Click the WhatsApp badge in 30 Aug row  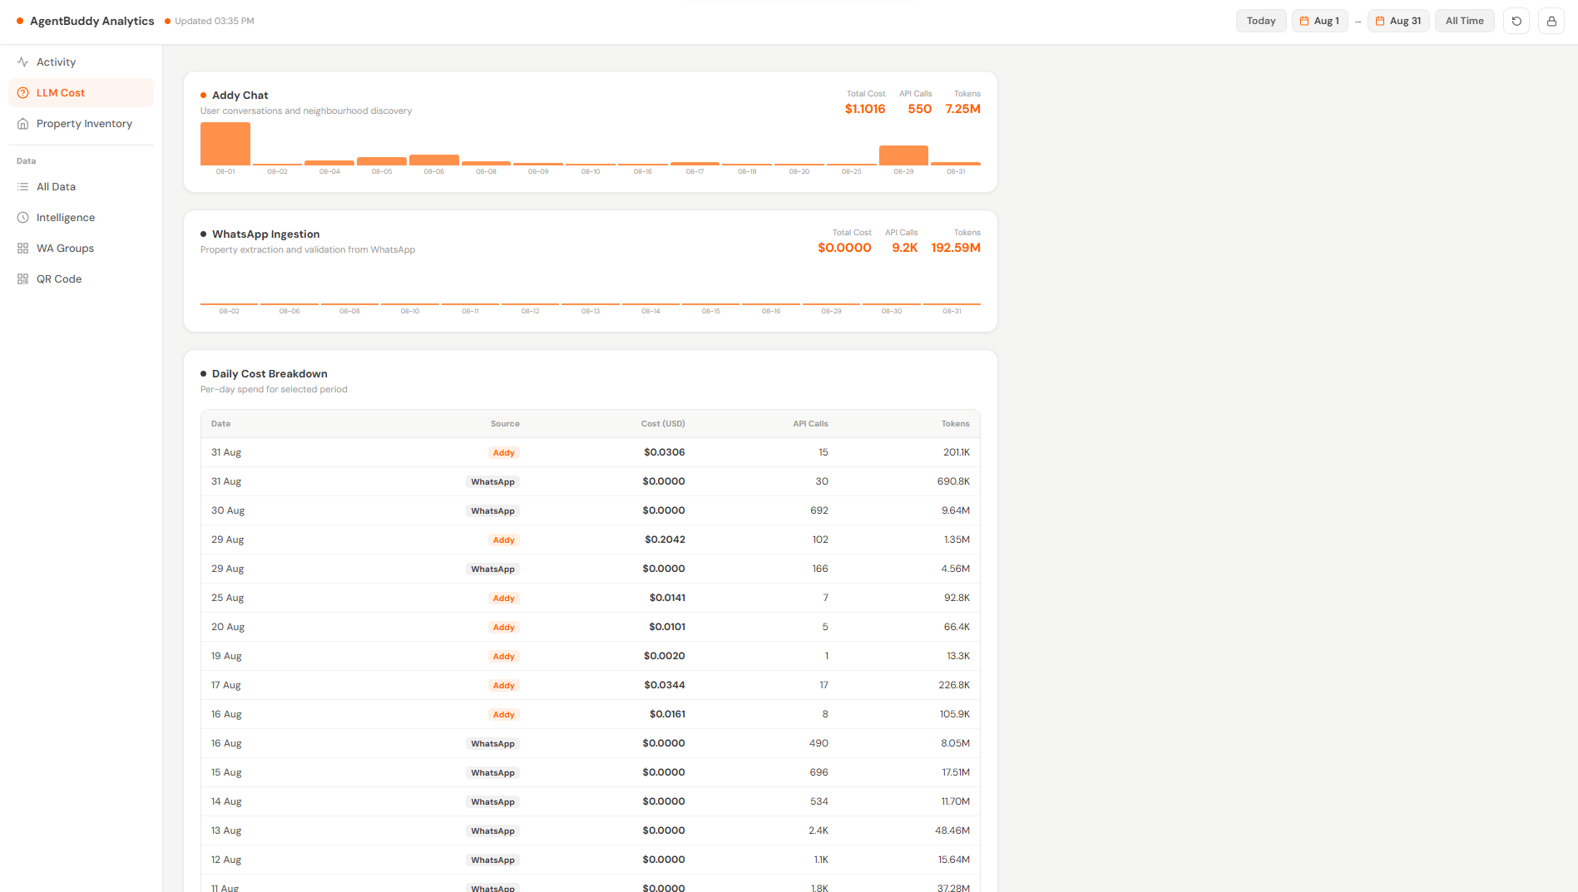(493, 511)
